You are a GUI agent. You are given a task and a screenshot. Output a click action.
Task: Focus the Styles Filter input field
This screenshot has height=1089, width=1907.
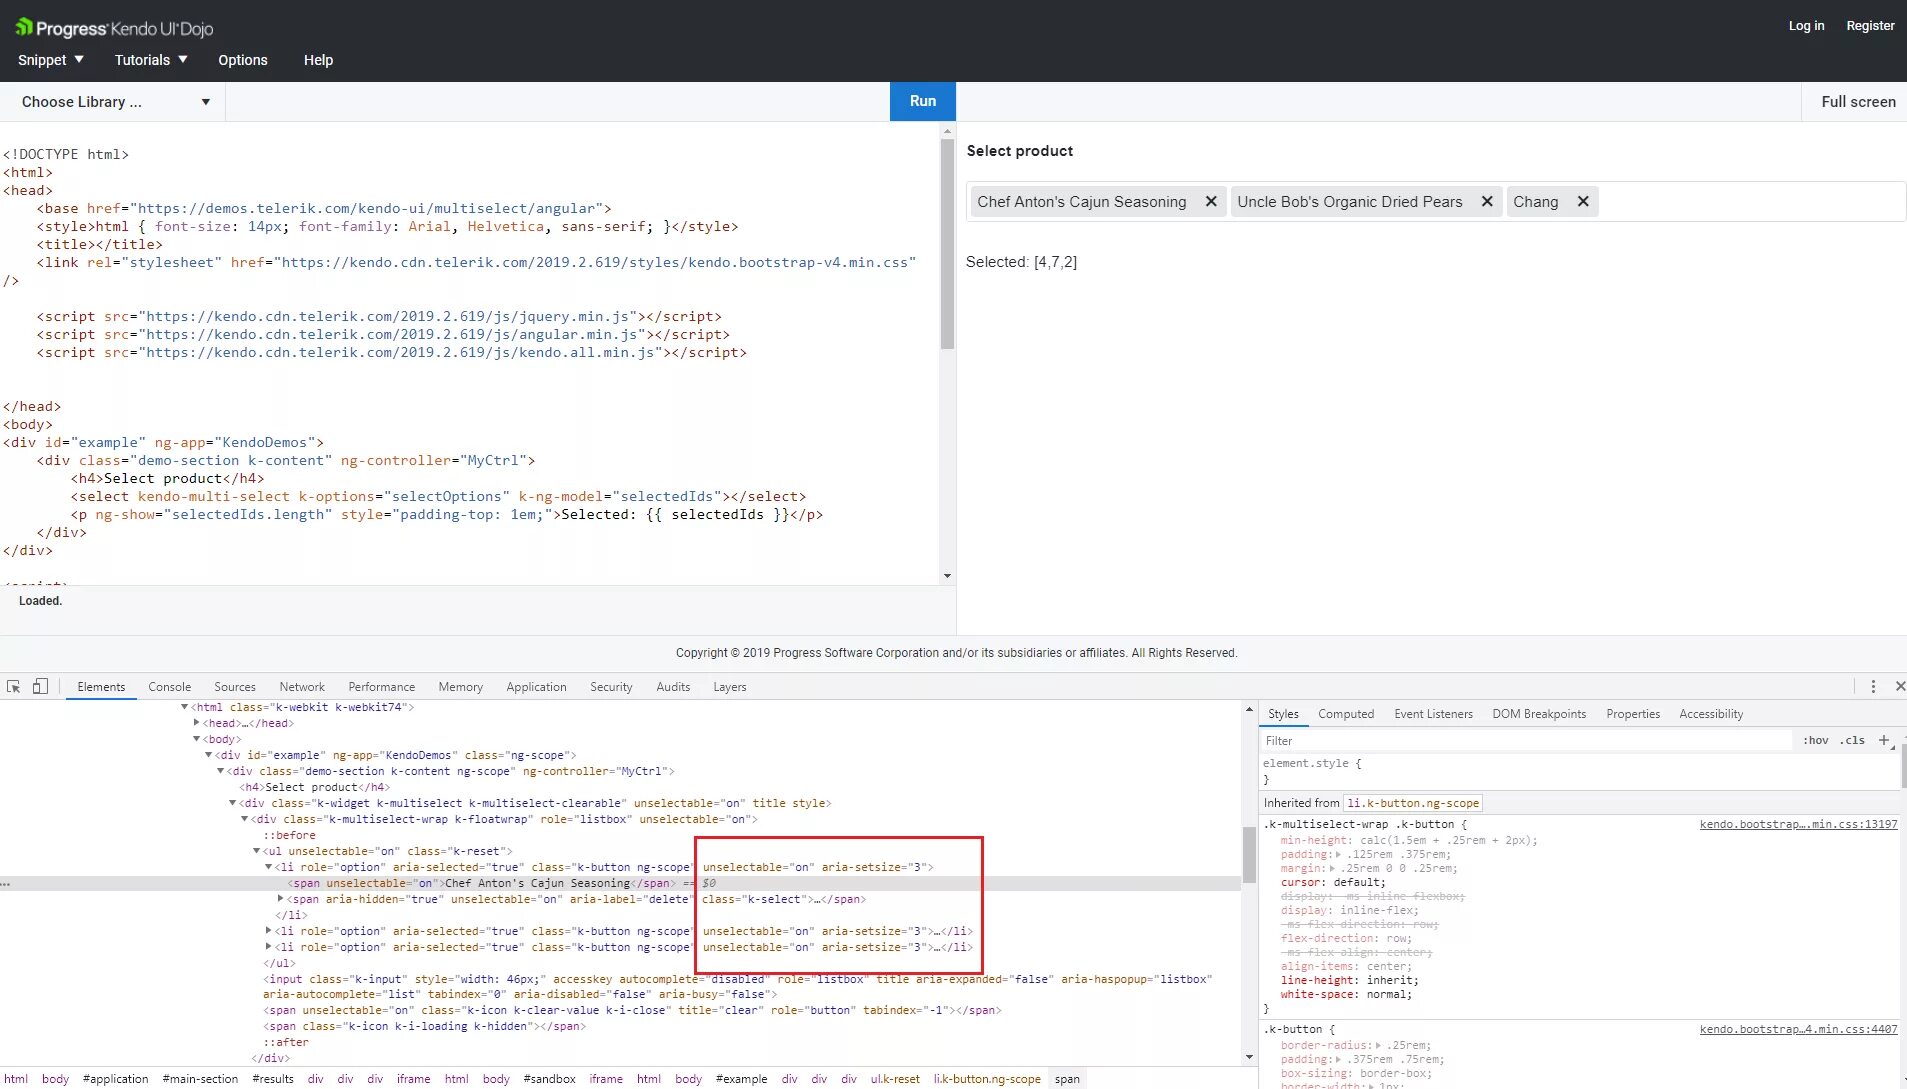1527,741
